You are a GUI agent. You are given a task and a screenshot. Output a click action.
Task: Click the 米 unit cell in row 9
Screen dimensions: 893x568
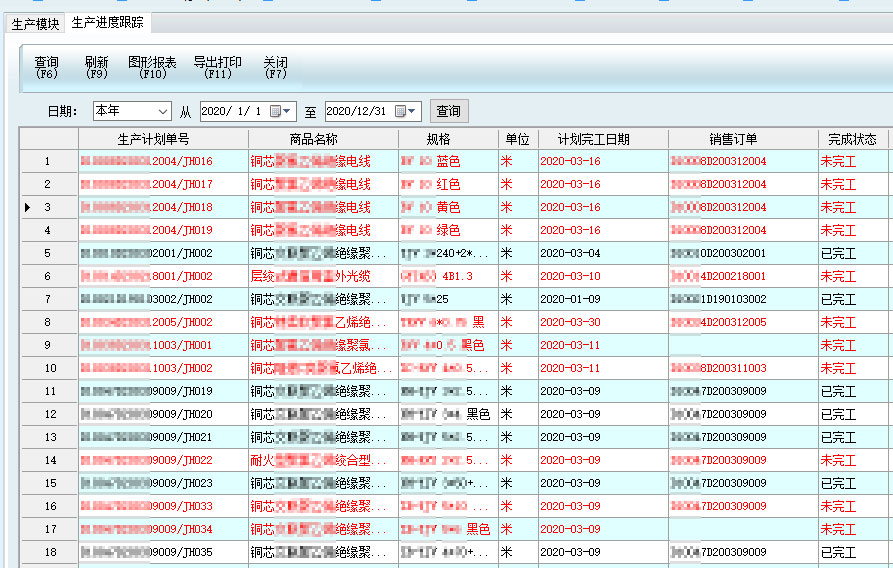[518, 345]
